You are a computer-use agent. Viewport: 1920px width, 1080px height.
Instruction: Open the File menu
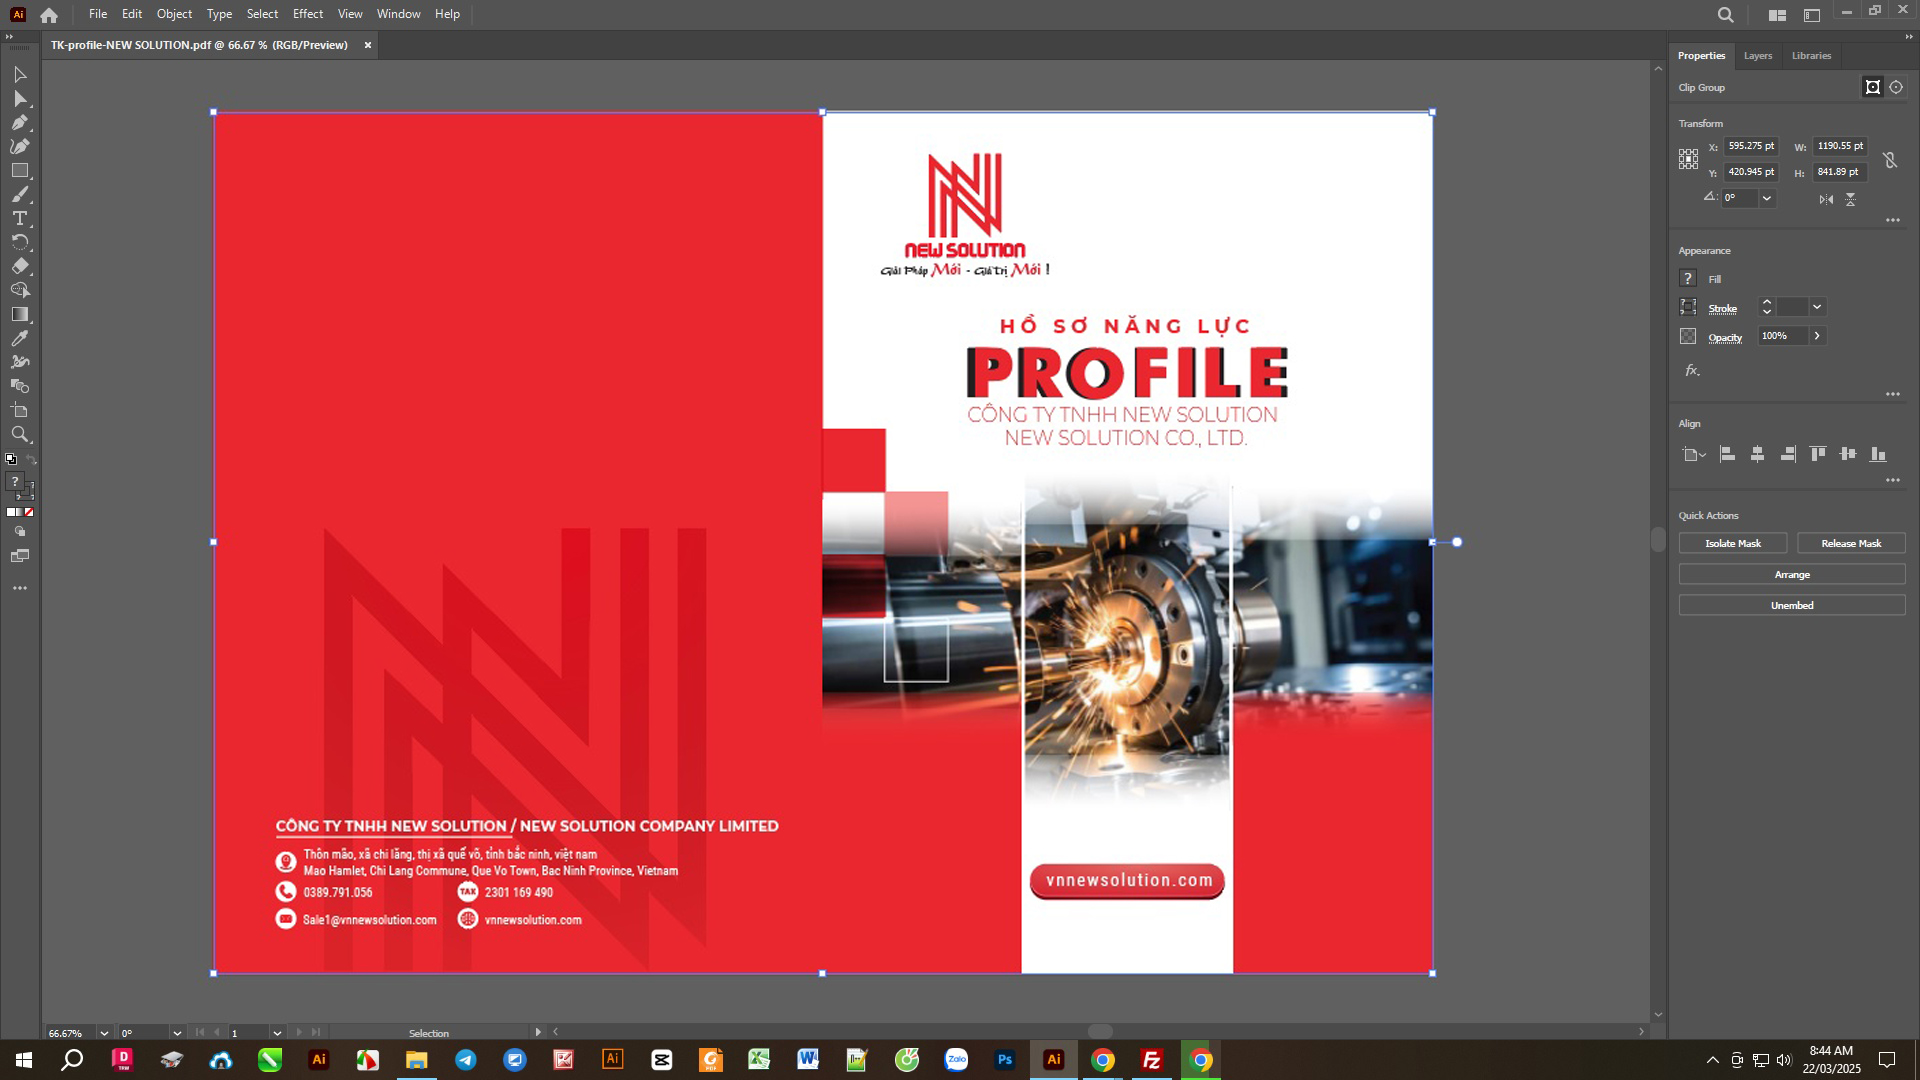(x=98, y=14)
